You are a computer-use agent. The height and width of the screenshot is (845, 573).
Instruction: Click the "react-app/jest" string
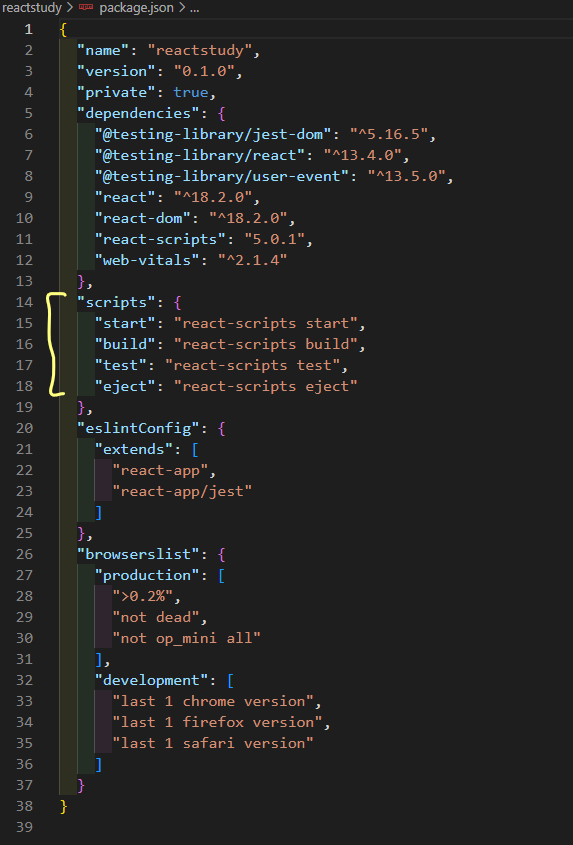tap(182, 491)
